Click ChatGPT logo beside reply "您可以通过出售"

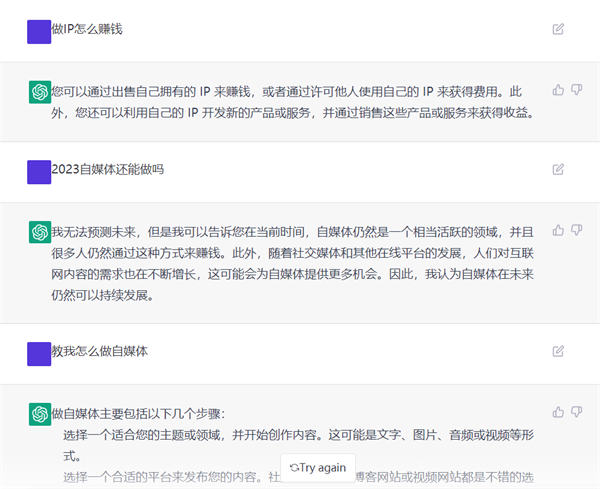click(40, 92)
